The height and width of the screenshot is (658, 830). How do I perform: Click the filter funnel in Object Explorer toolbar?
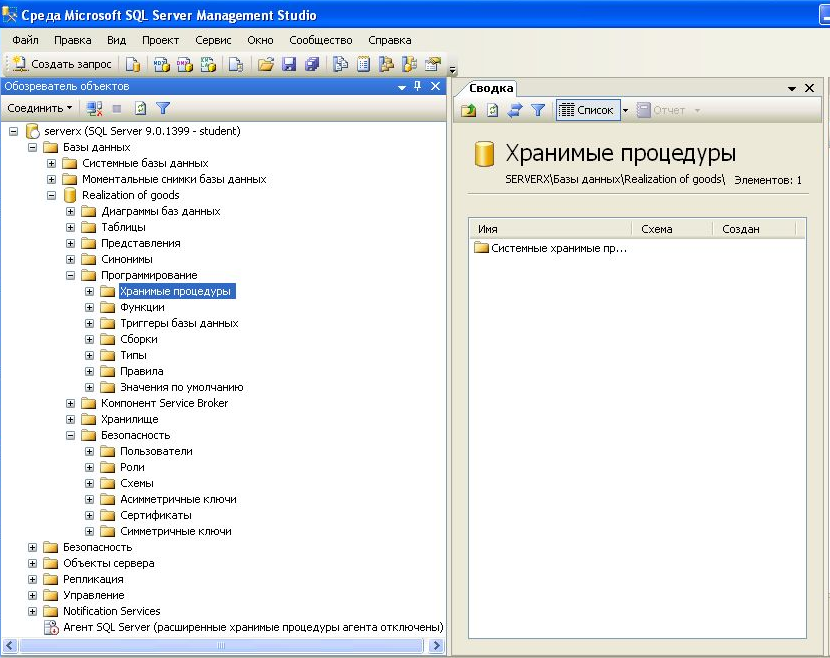pyautogui.click(x=163, y=109)
